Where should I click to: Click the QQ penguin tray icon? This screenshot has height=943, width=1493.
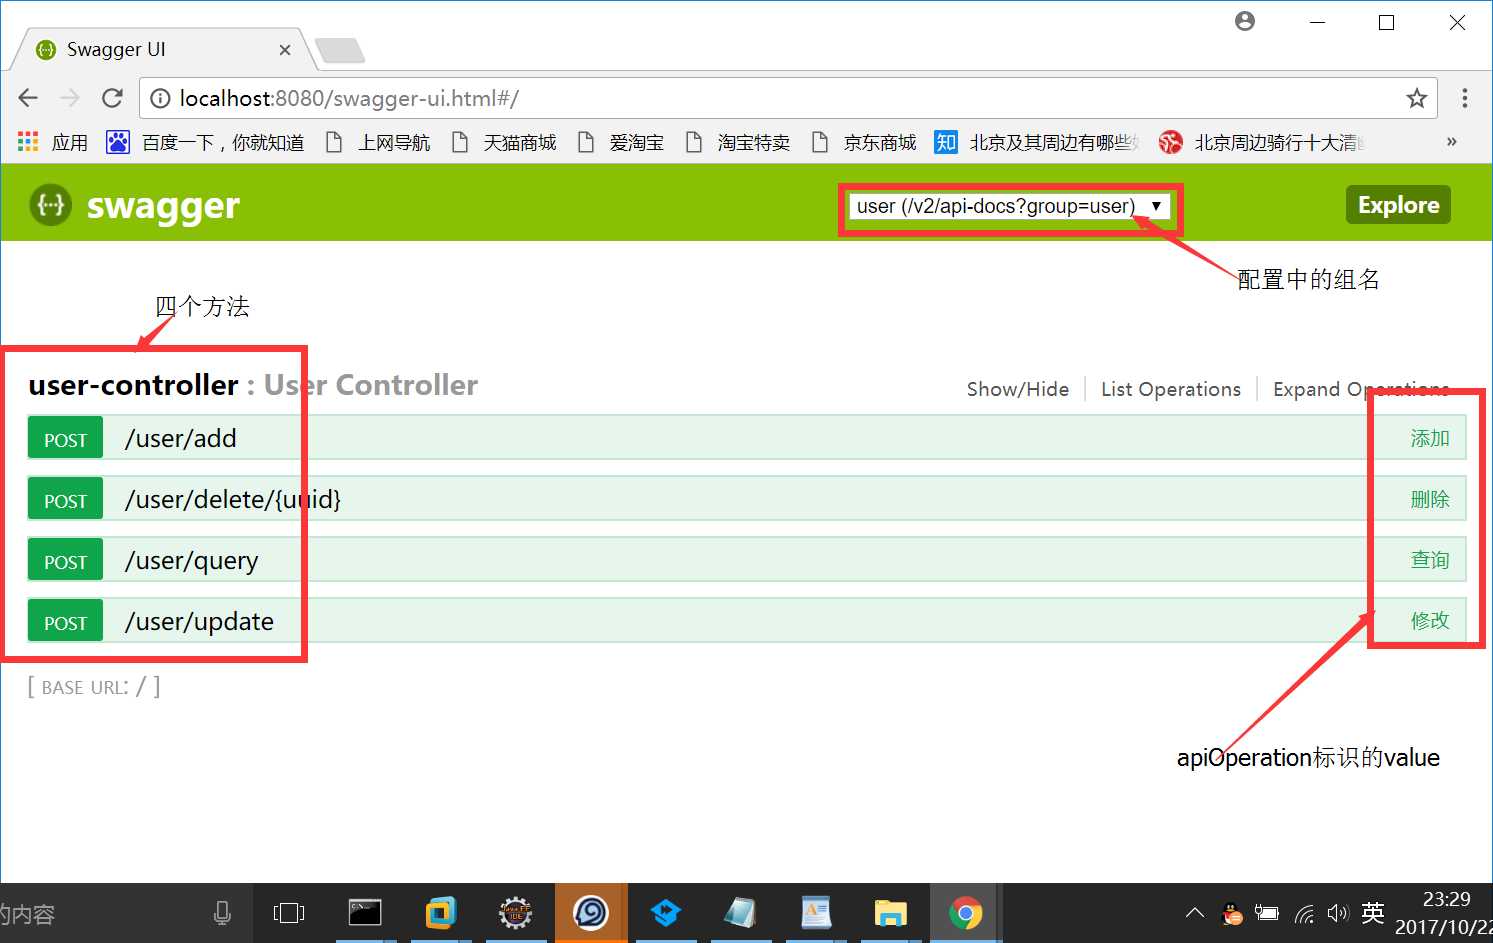click(x=1233, y=913)
